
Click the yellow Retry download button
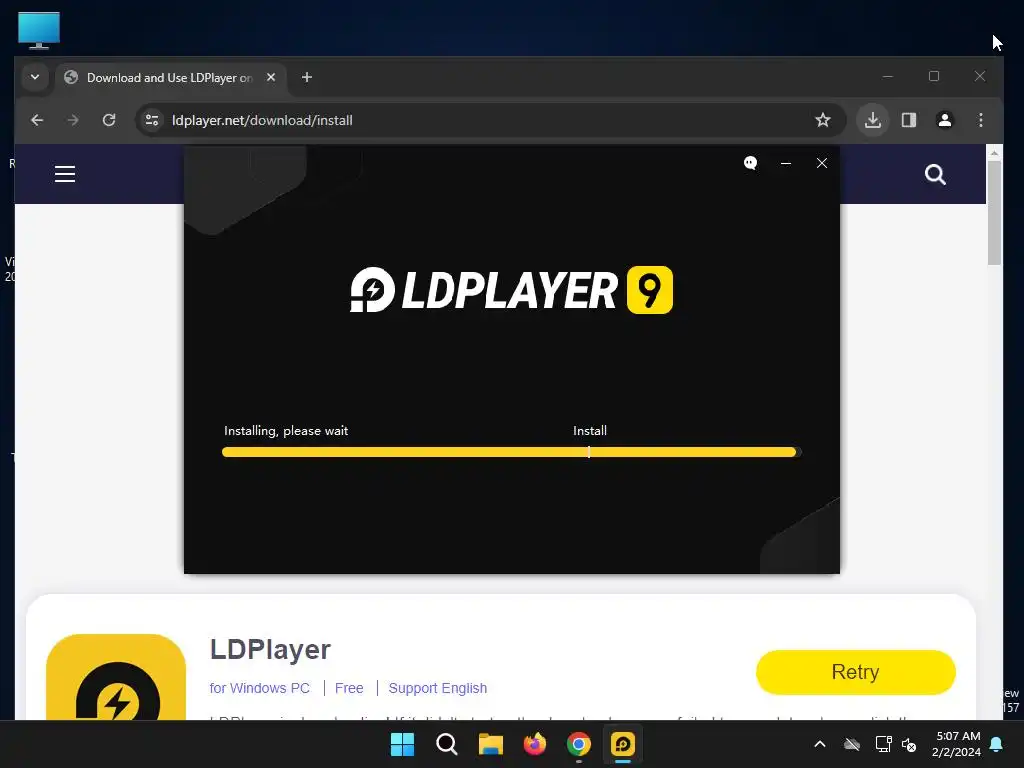856,672
